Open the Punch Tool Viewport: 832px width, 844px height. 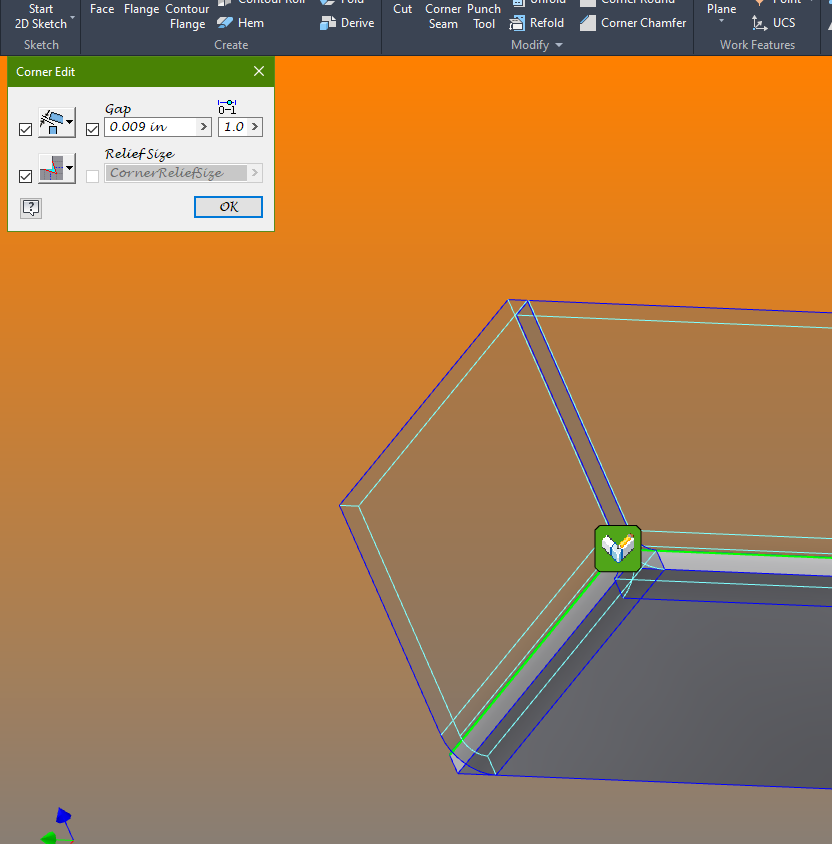click(484, 17)
